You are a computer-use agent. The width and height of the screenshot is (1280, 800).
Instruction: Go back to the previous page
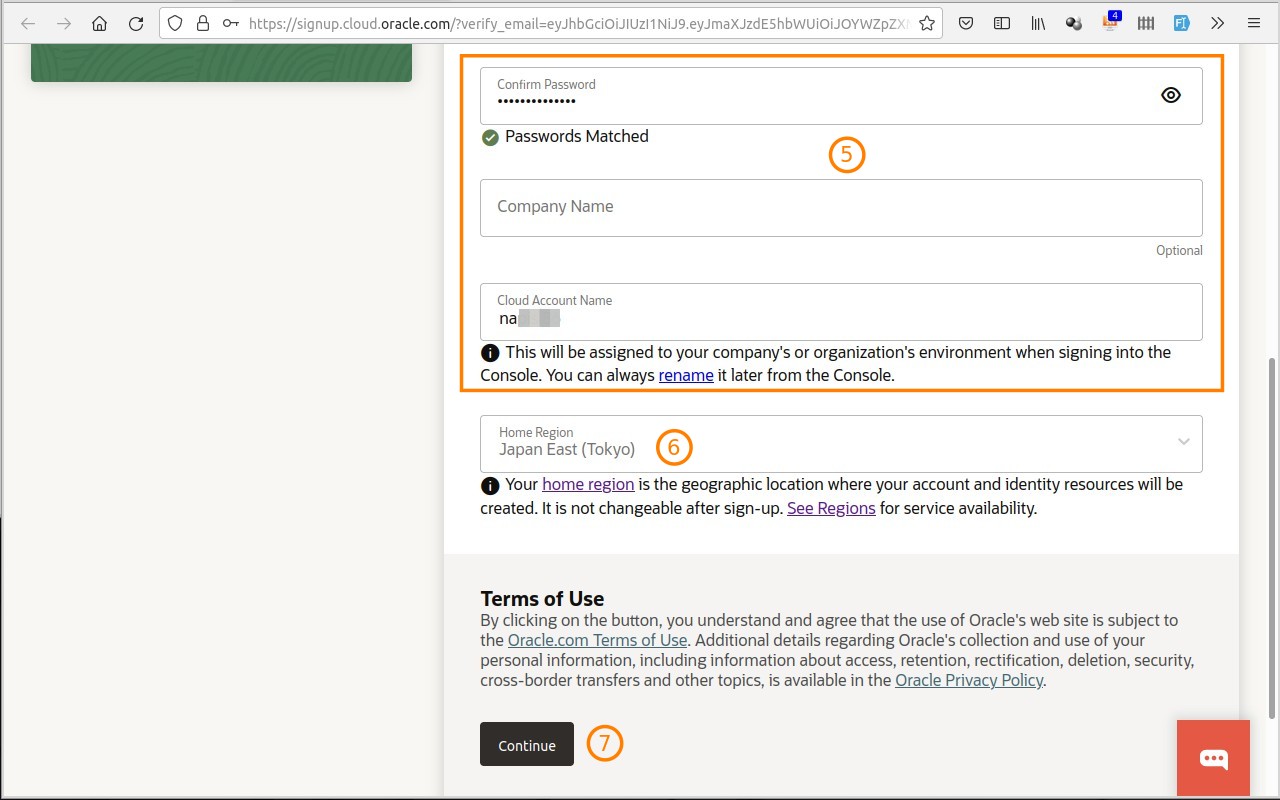tap(28, 23)
